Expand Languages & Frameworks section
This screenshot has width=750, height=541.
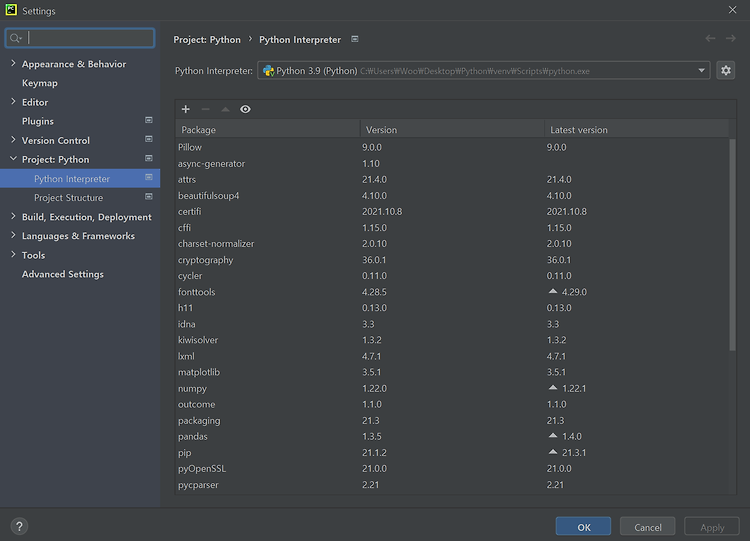pyautogui.click(x=13, y=235)
